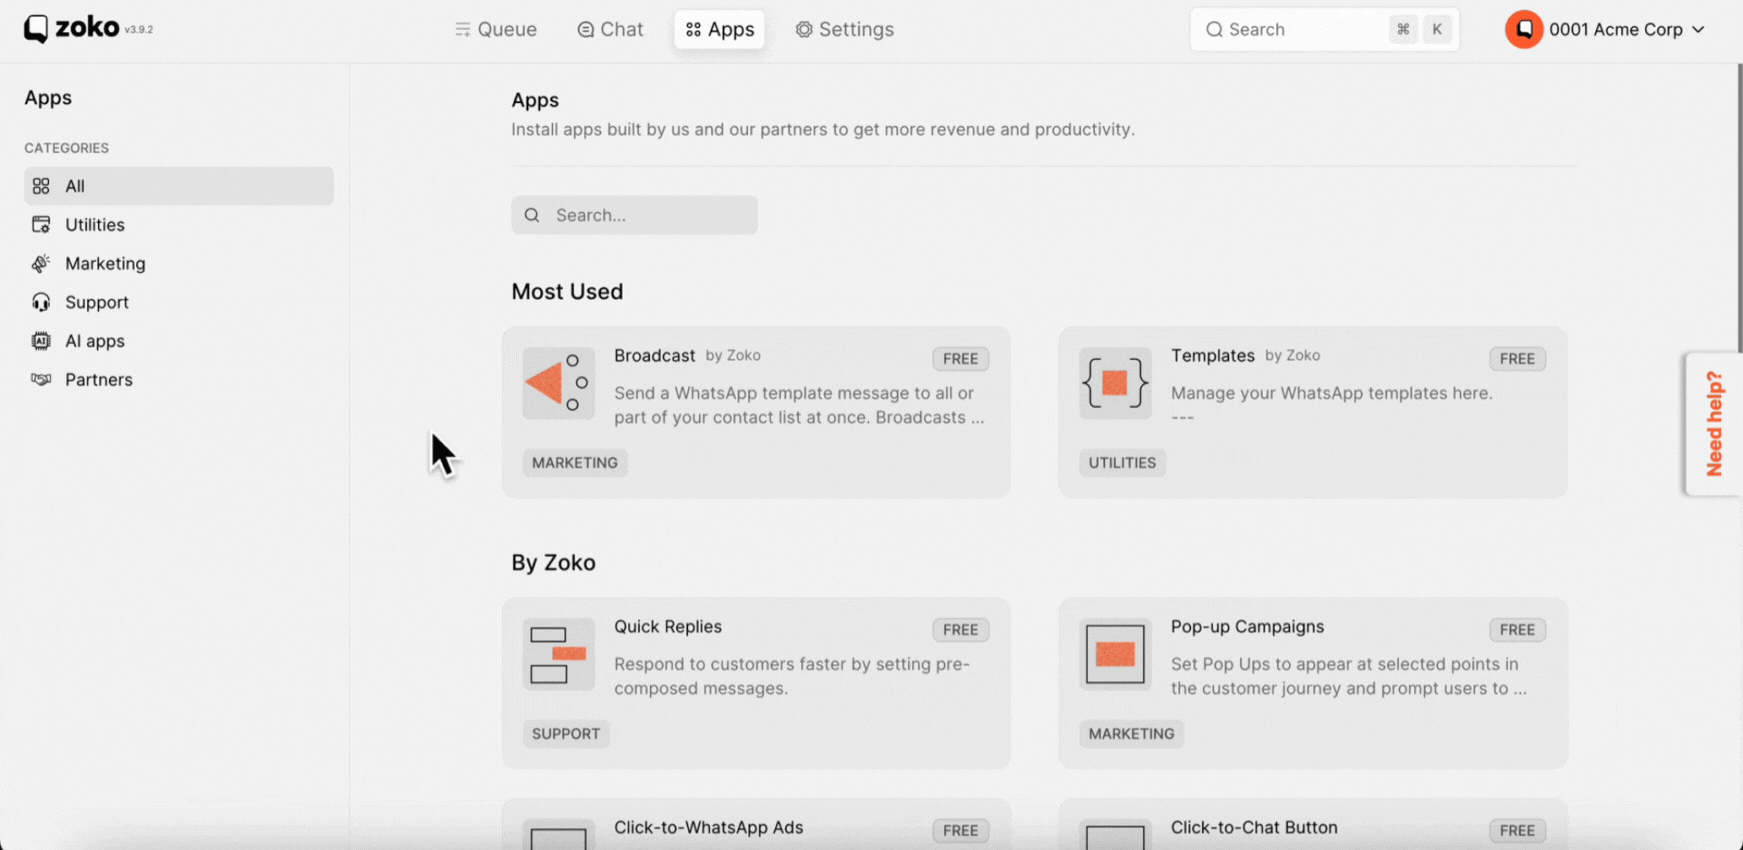Open the Settings tab
The image size is (1743, 850).
845,30
